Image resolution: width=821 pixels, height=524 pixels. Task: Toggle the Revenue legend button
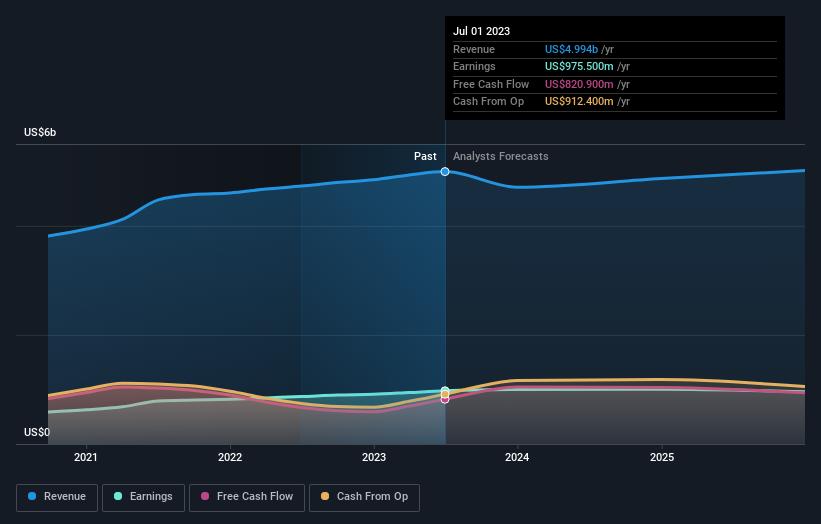click(57, 497)
